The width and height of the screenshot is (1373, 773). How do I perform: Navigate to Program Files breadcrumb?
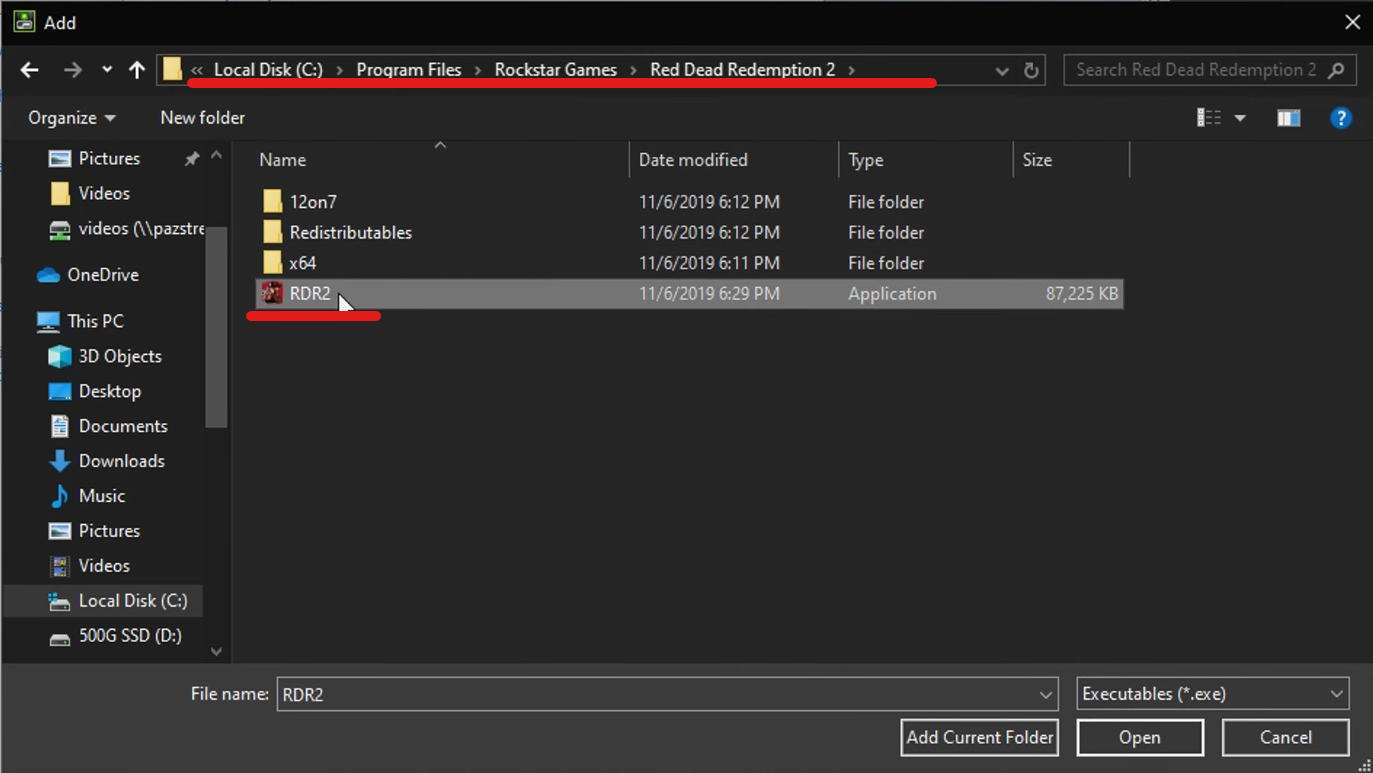[409, 70]
